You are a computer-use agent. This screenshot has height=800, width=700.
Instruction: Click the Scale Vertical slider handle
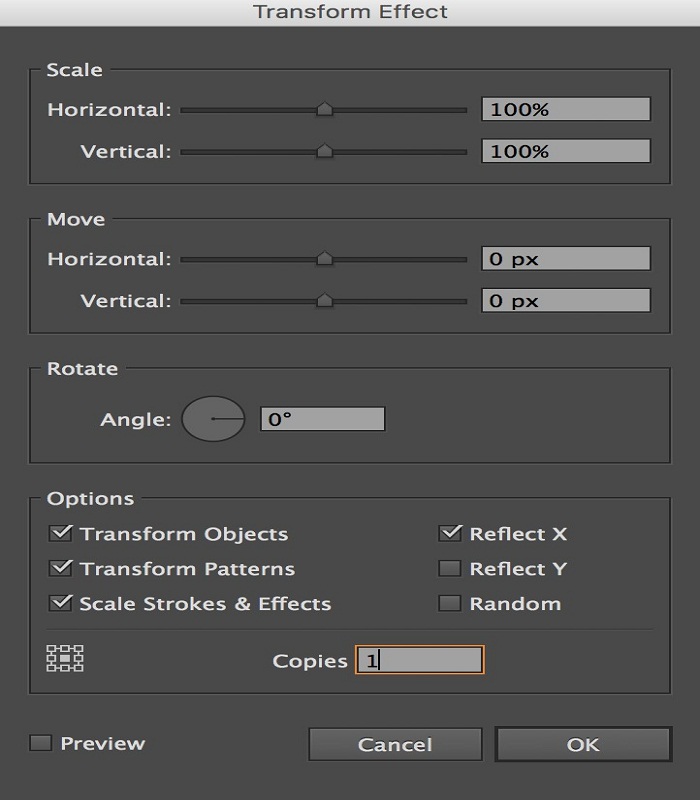click(324, 152)
